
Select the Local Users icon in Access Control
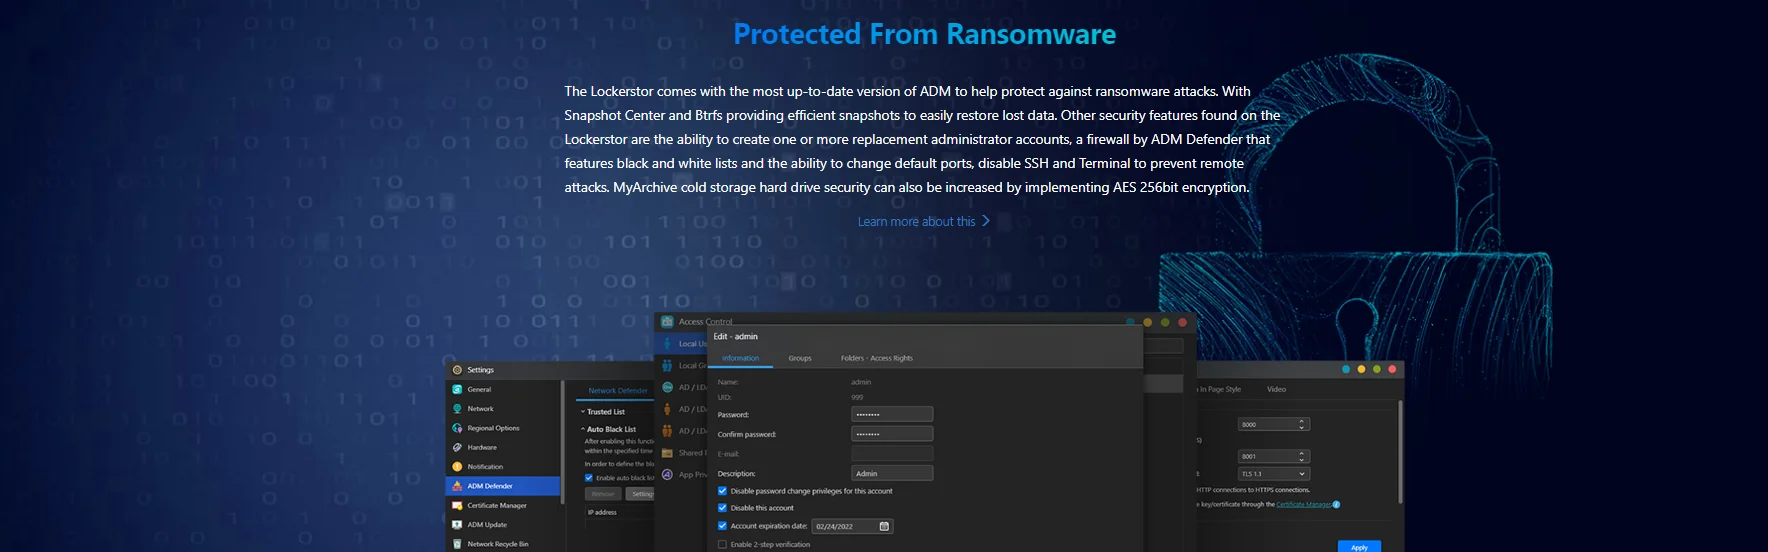click(667, 343)
